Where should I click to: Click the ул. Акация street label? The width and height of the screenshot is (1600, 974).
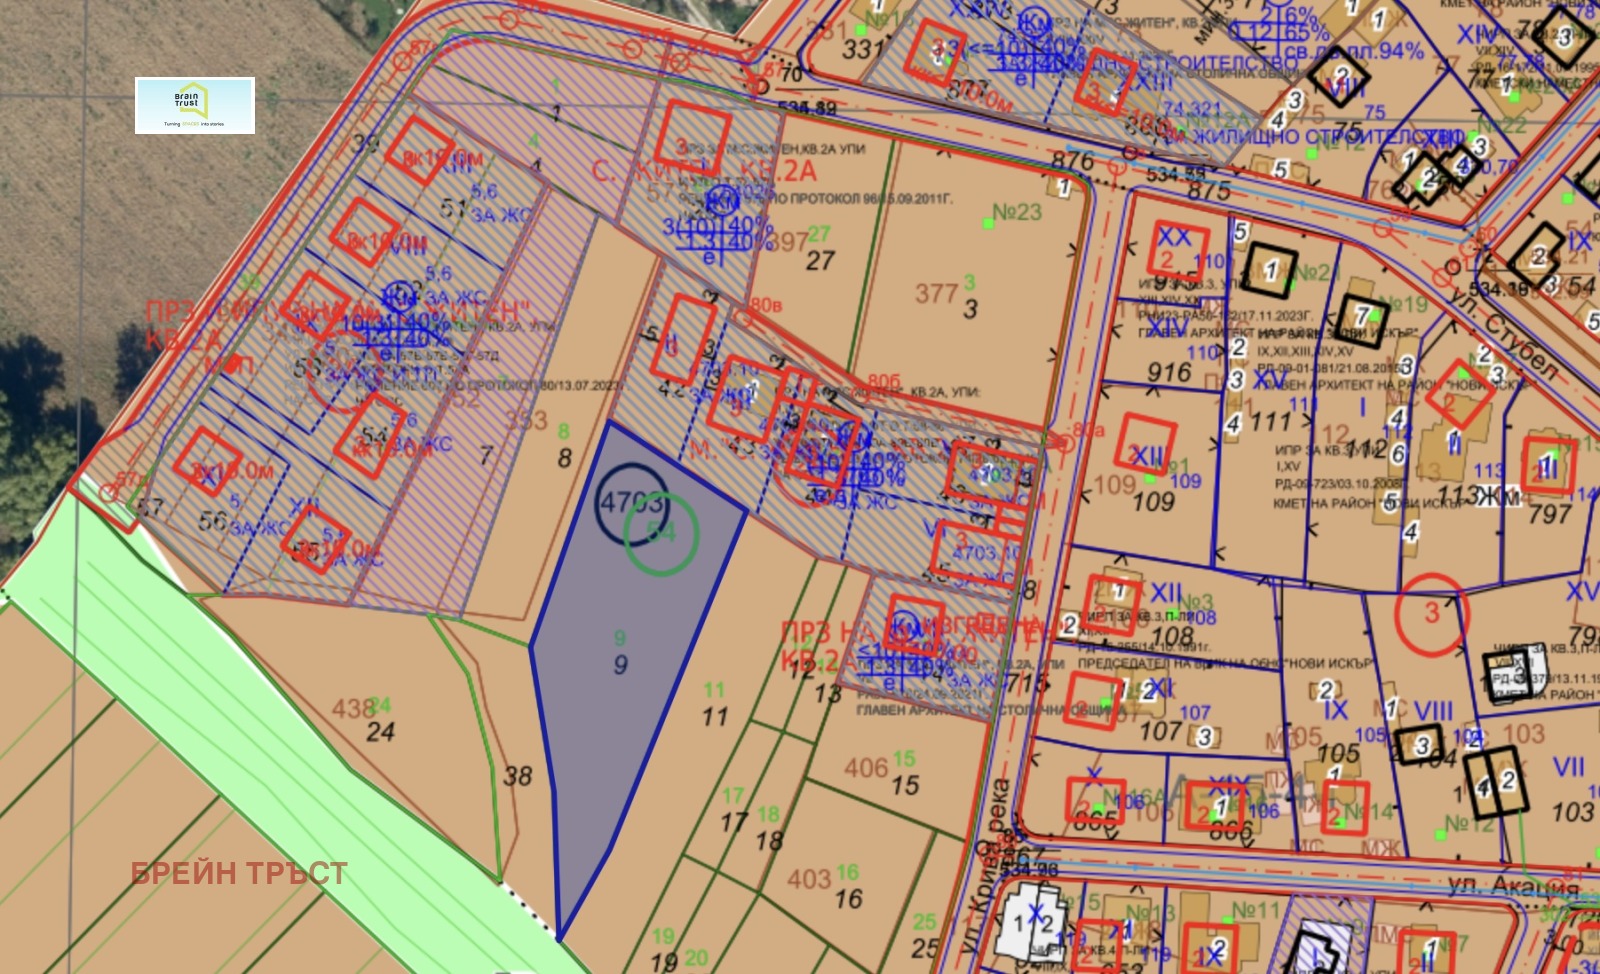pyautogui.click(x=1512, y=886)
